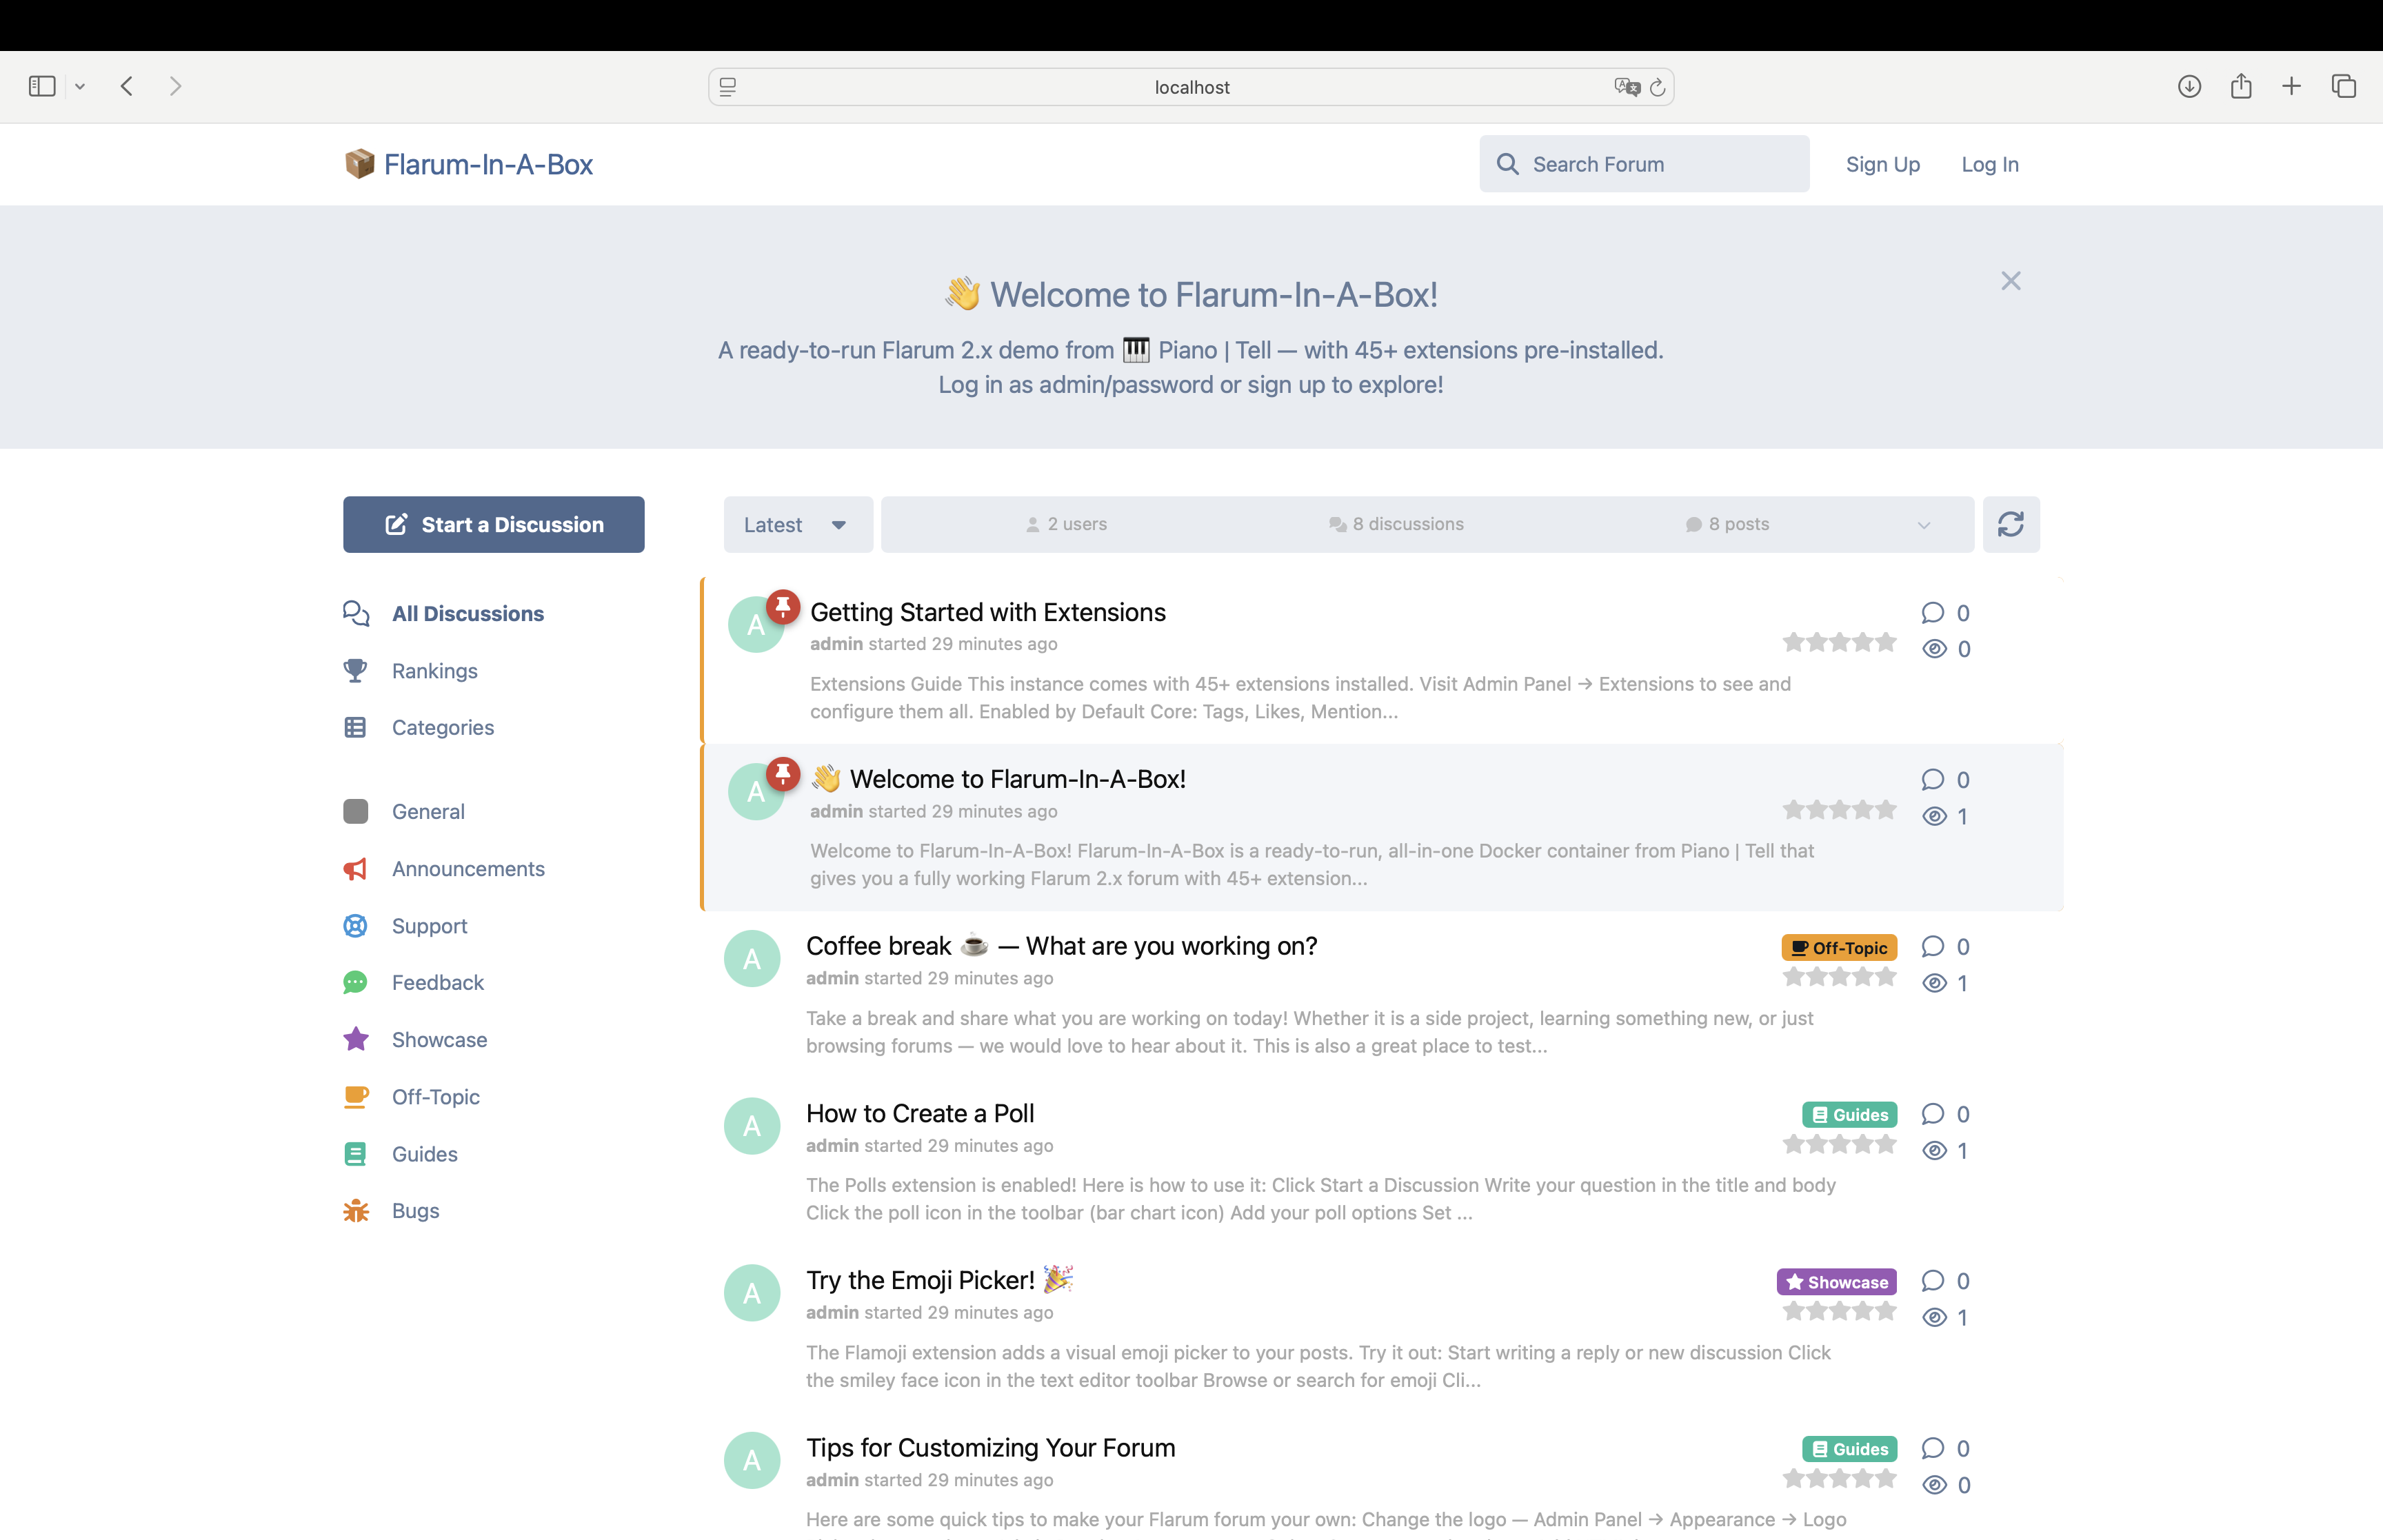Filter by the Bugs tag
The image size is (2383, 1540).
(391, 1210)
